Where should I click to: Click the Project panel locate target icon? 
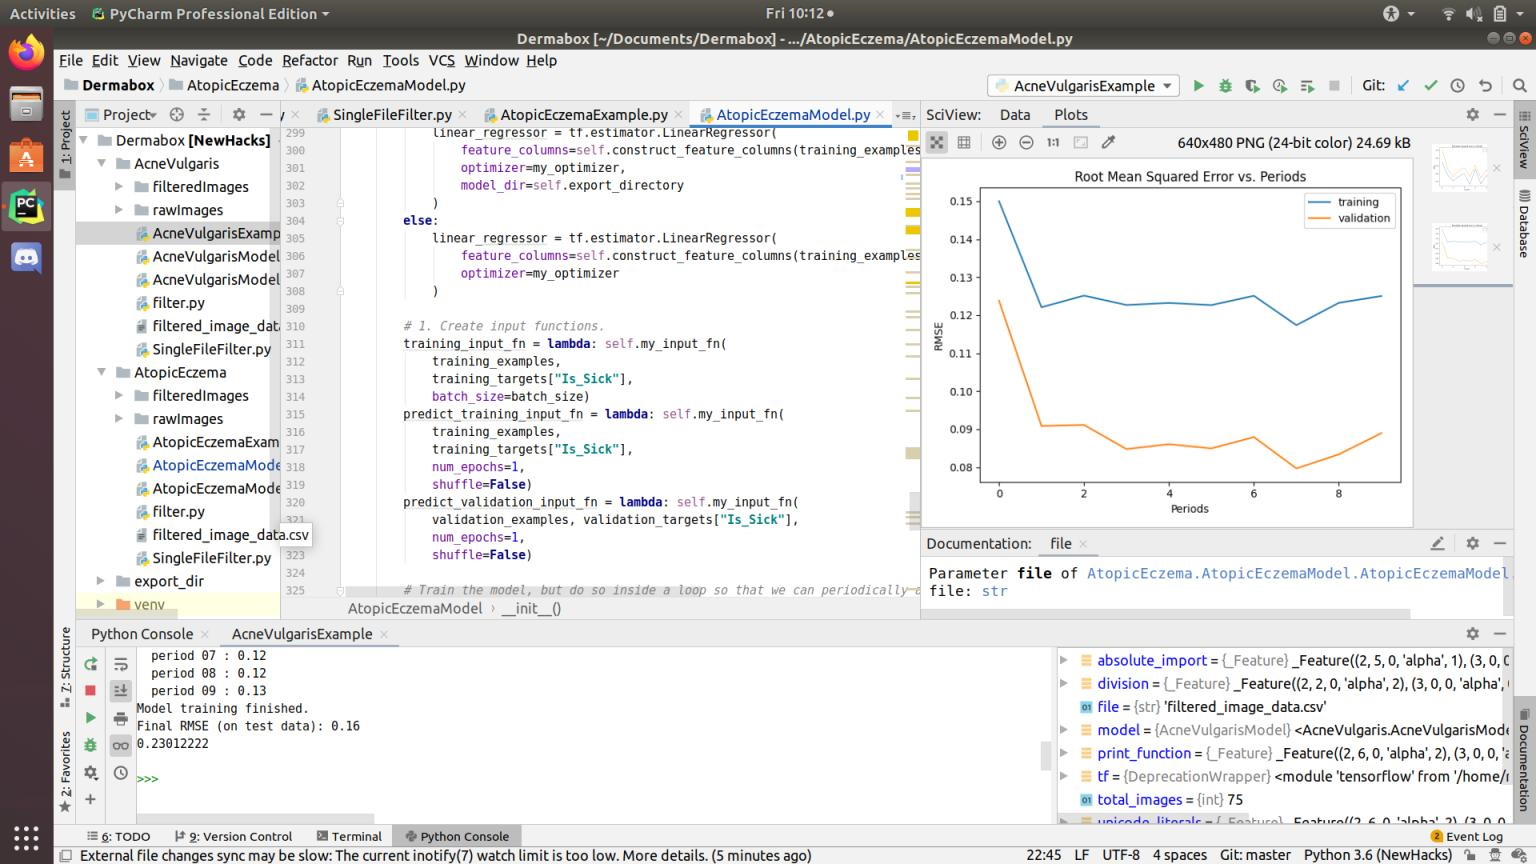[x=177, y=115]
